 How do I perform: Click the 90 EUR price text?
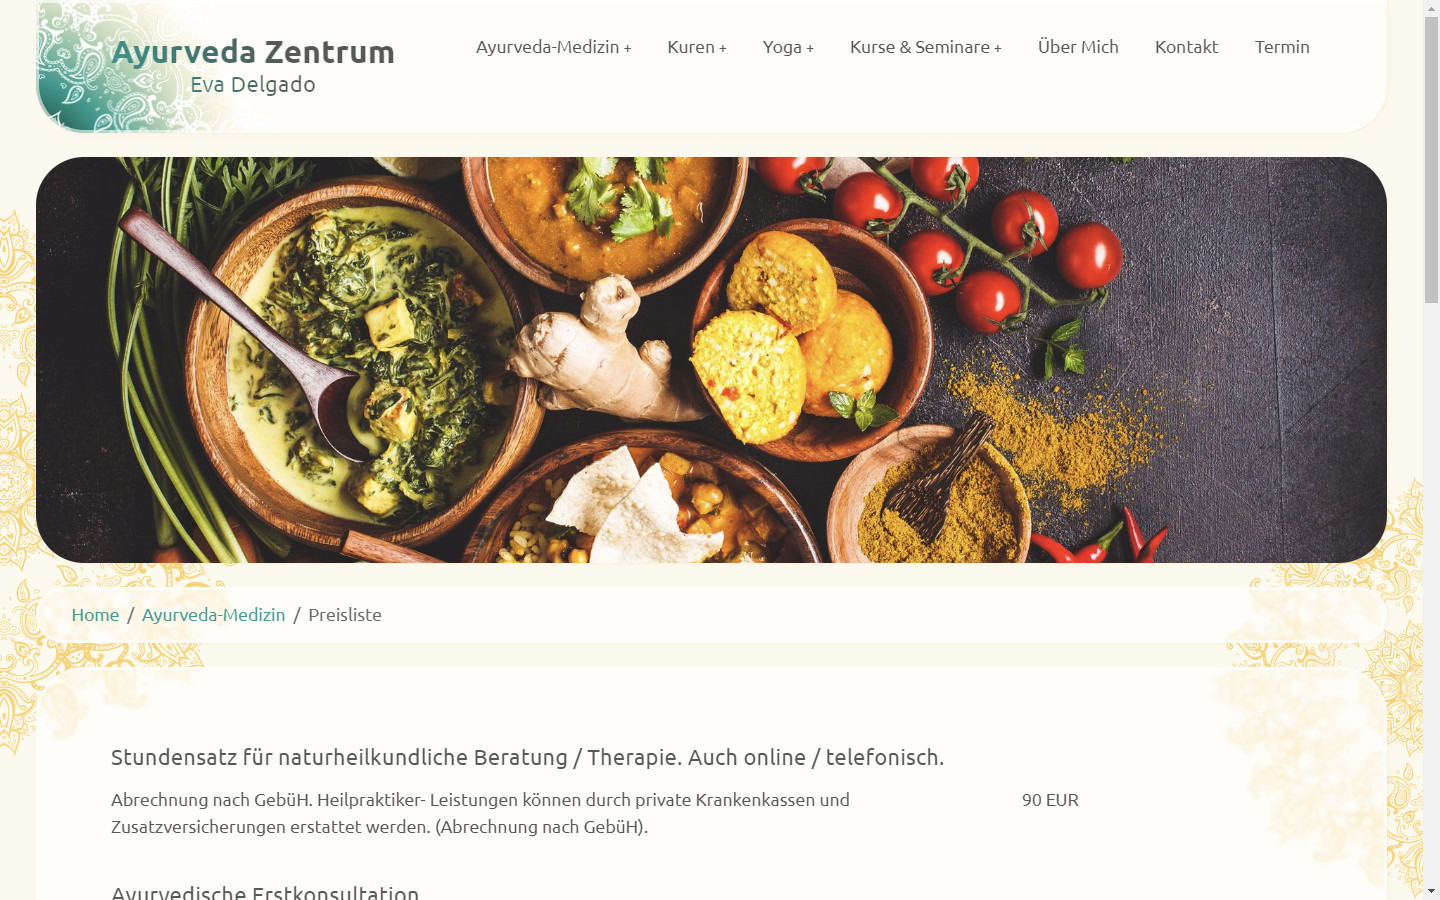[1050, 800]
